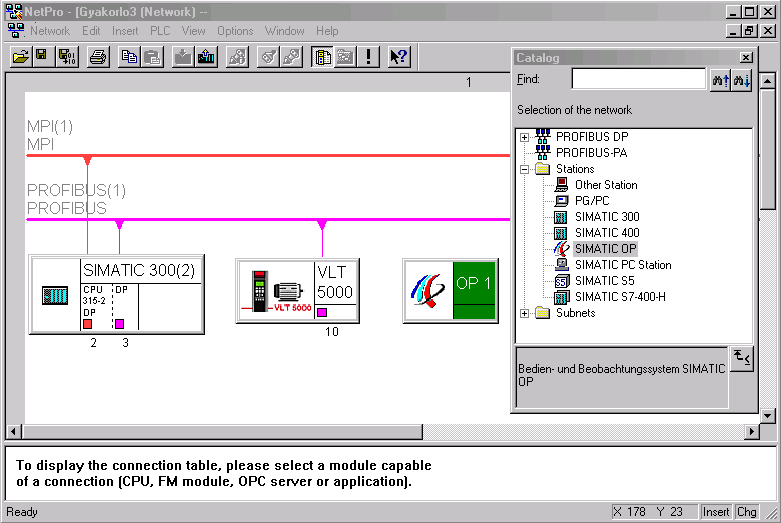Toggle the Catalog view toolbar icon
Image resolution: width=781 pixels, height=523 pixels.
322,56
